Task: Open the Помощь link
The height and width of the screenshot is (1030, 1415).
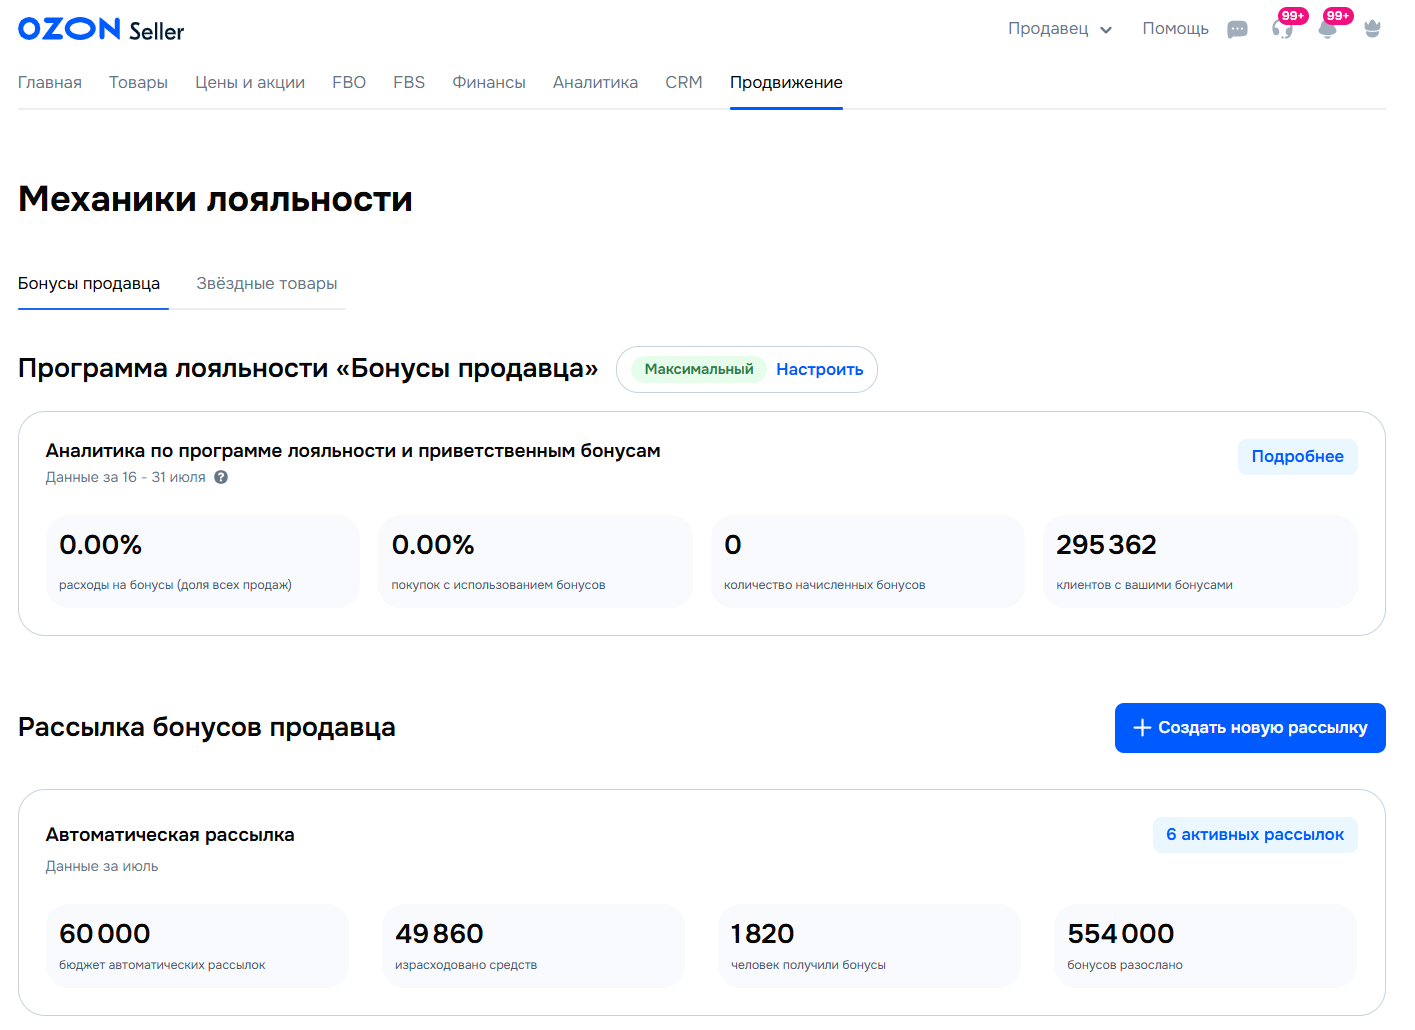Action: click(1175, 29)
